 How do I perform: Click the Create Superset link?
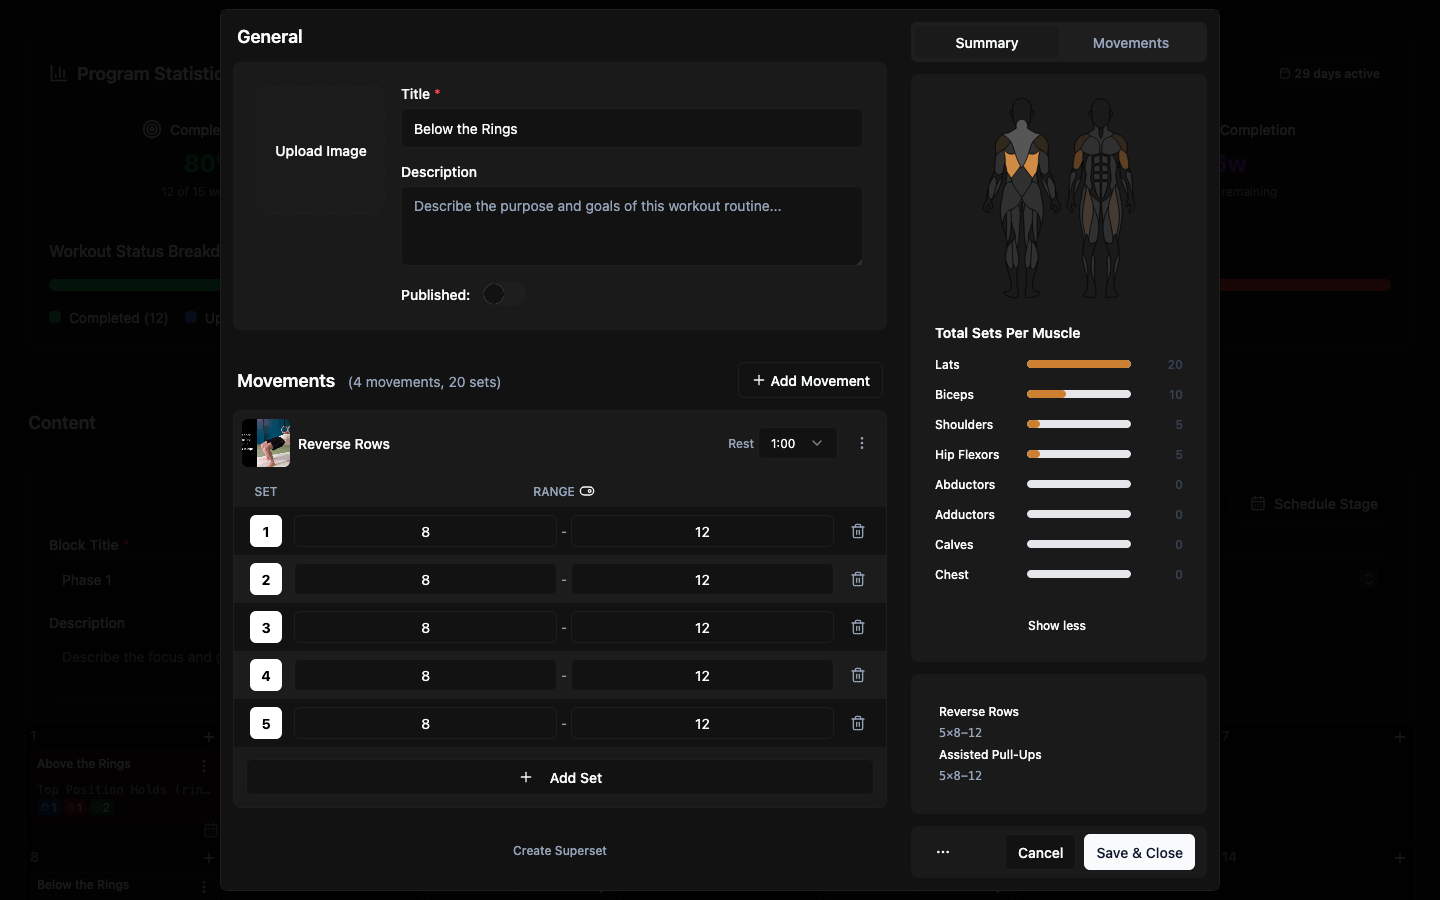559,851
